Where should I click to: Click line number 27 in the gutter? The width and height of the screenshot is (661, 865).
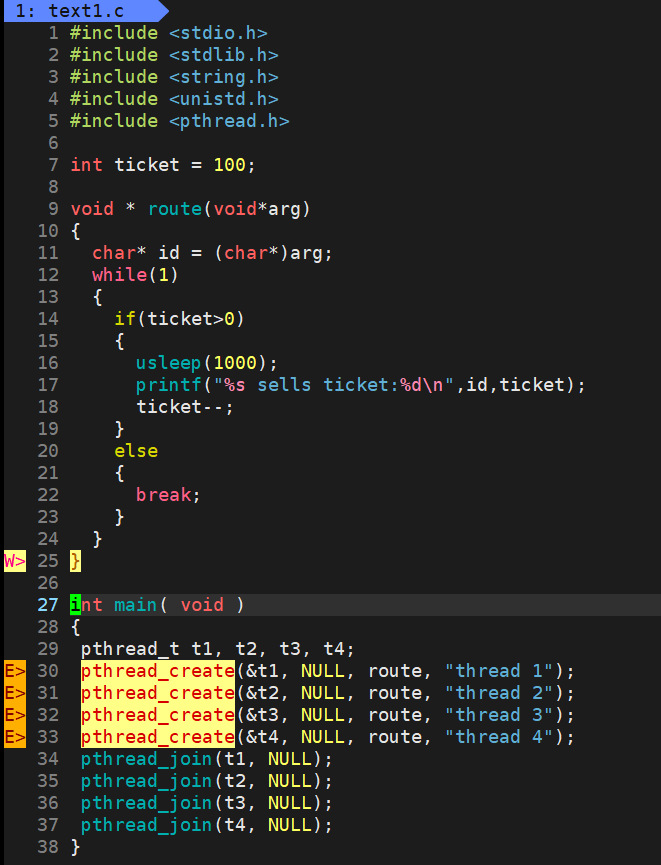pos(47,605)
